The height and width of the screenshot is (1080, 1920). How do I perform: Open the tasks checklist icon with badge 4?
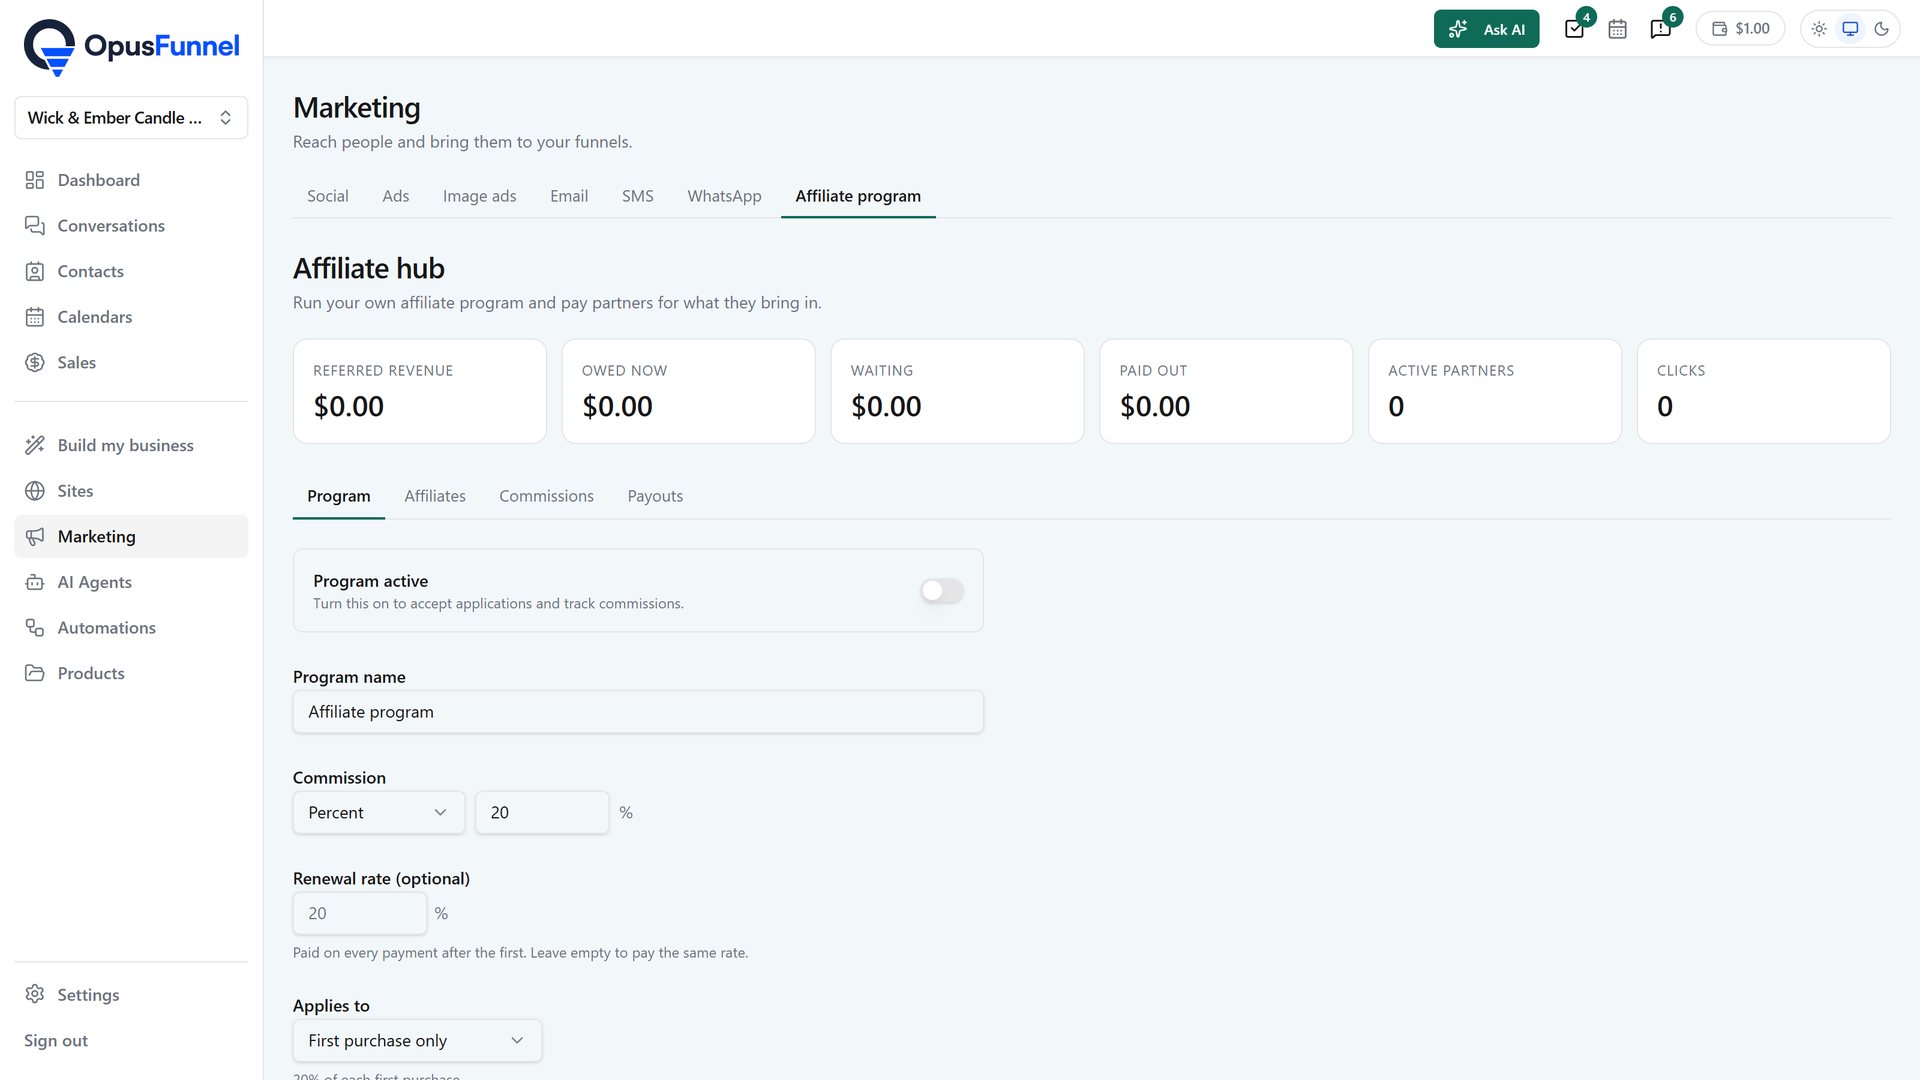[1574, 29]
